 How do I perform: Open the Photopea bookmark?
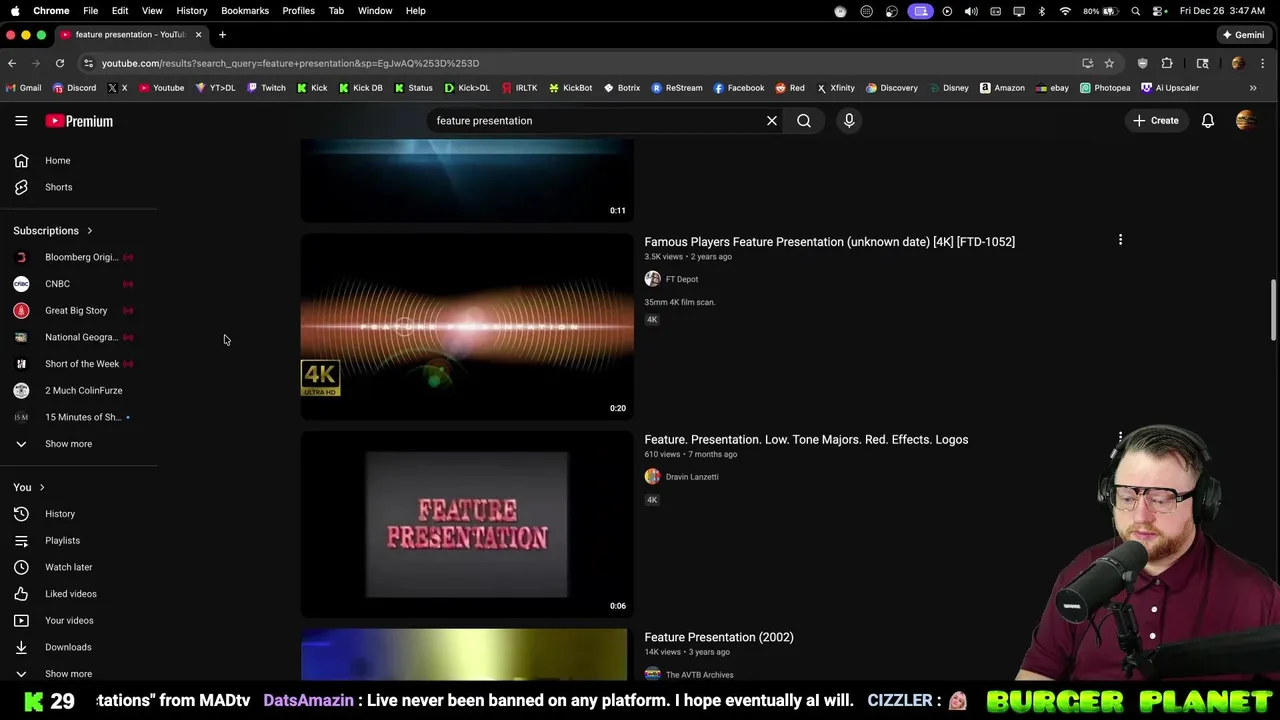click(x=1105, y=88)
